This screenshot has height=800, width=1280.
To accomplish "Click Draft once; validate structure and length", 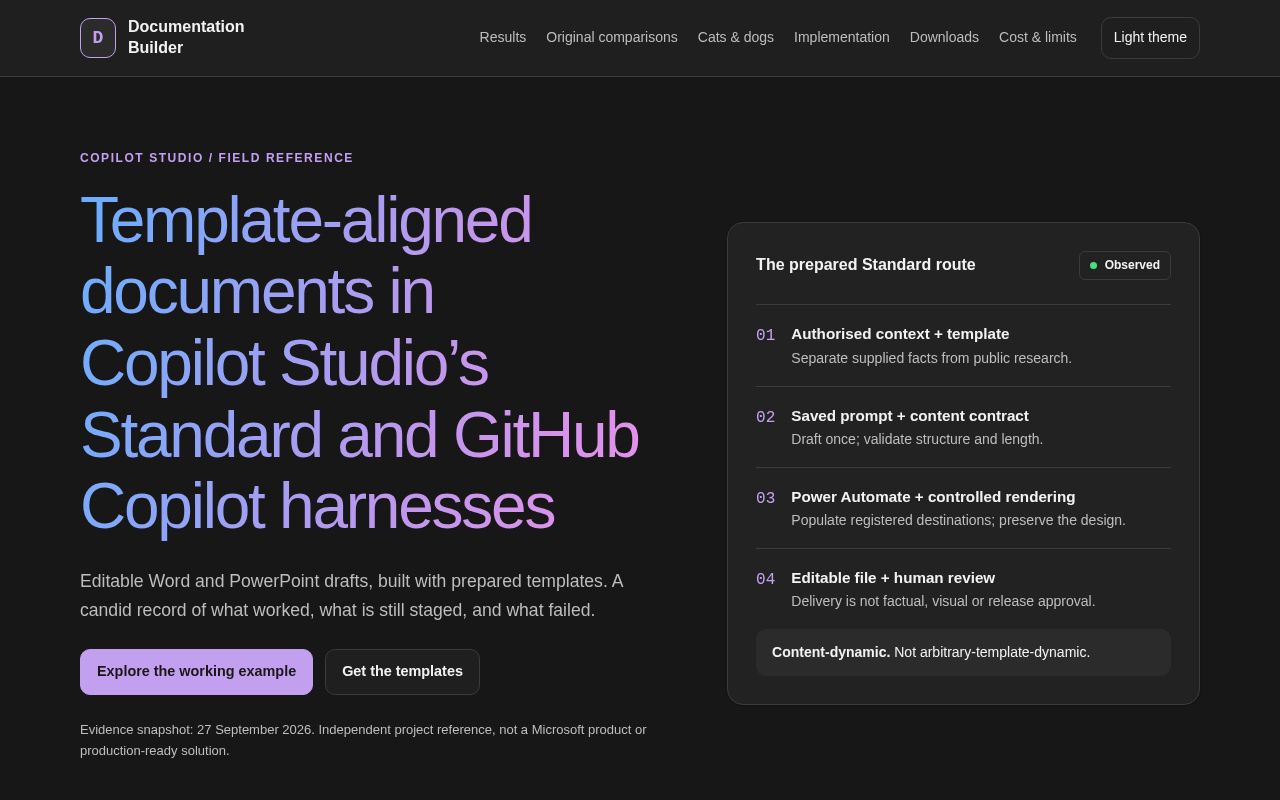I will coord(917,439).
